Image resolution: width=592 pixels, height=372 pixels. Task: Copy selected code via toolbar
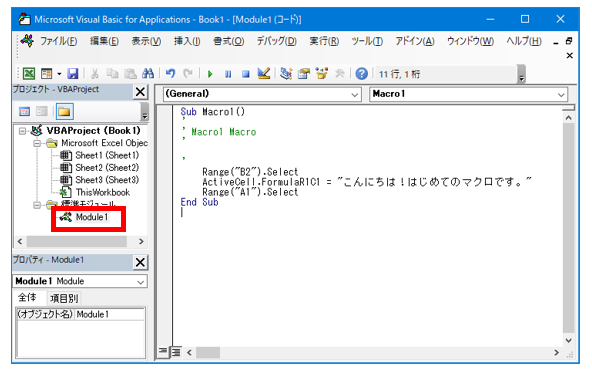(x=113, y=73)
